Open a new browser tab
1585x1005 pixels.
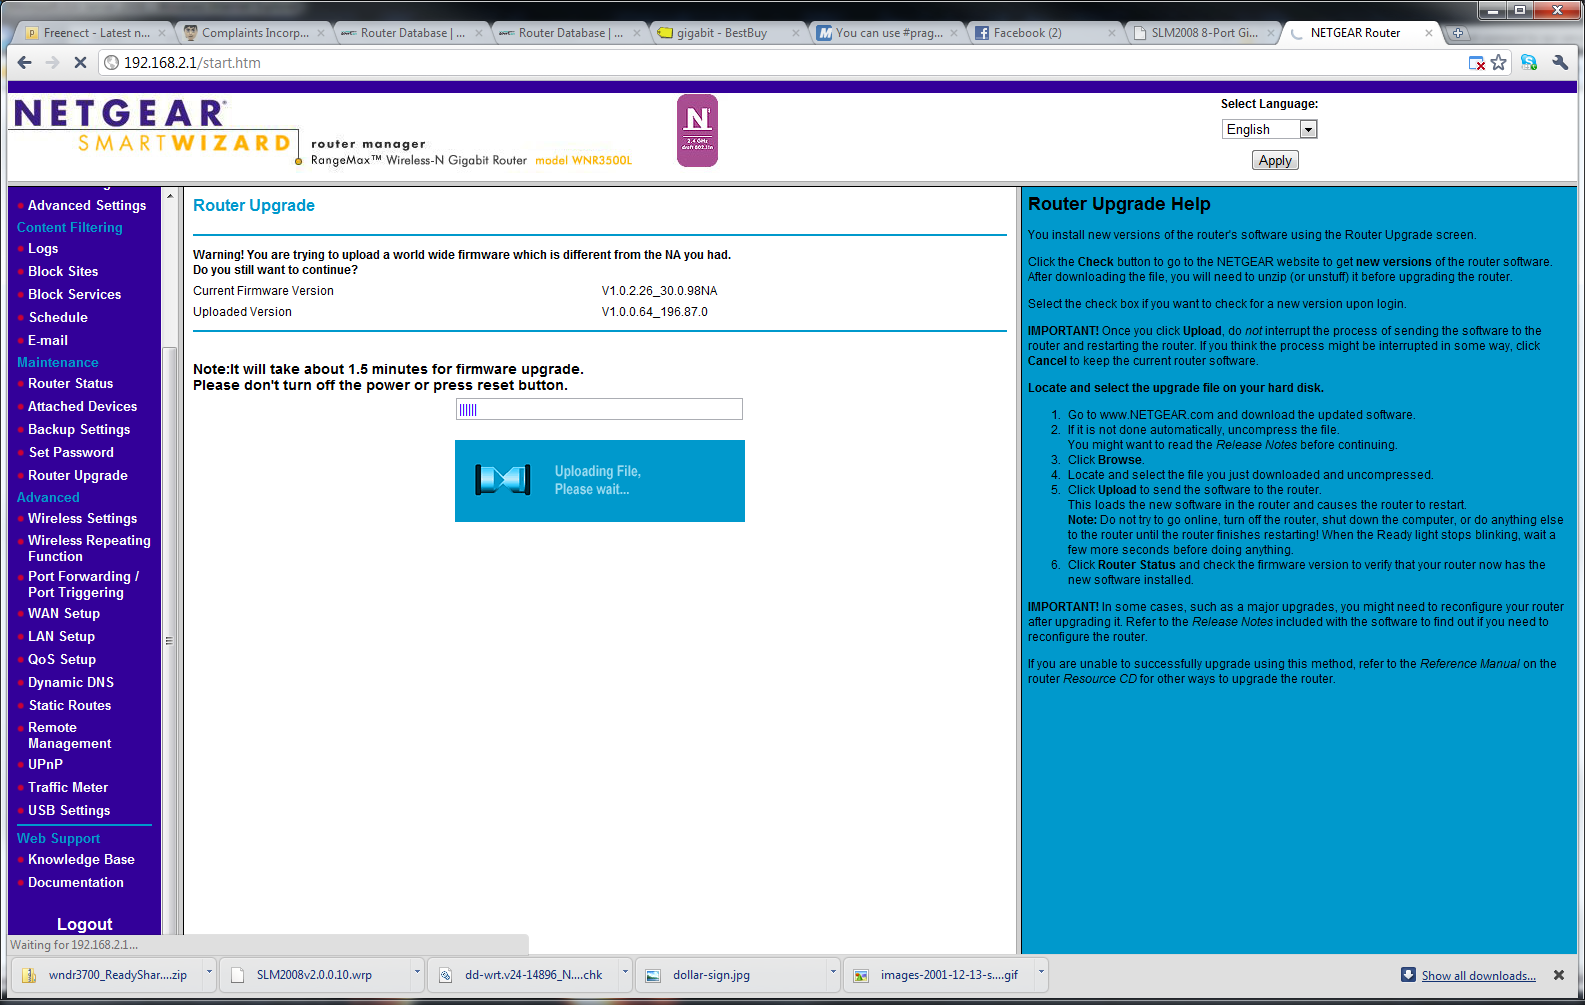tap(1458, 33)
